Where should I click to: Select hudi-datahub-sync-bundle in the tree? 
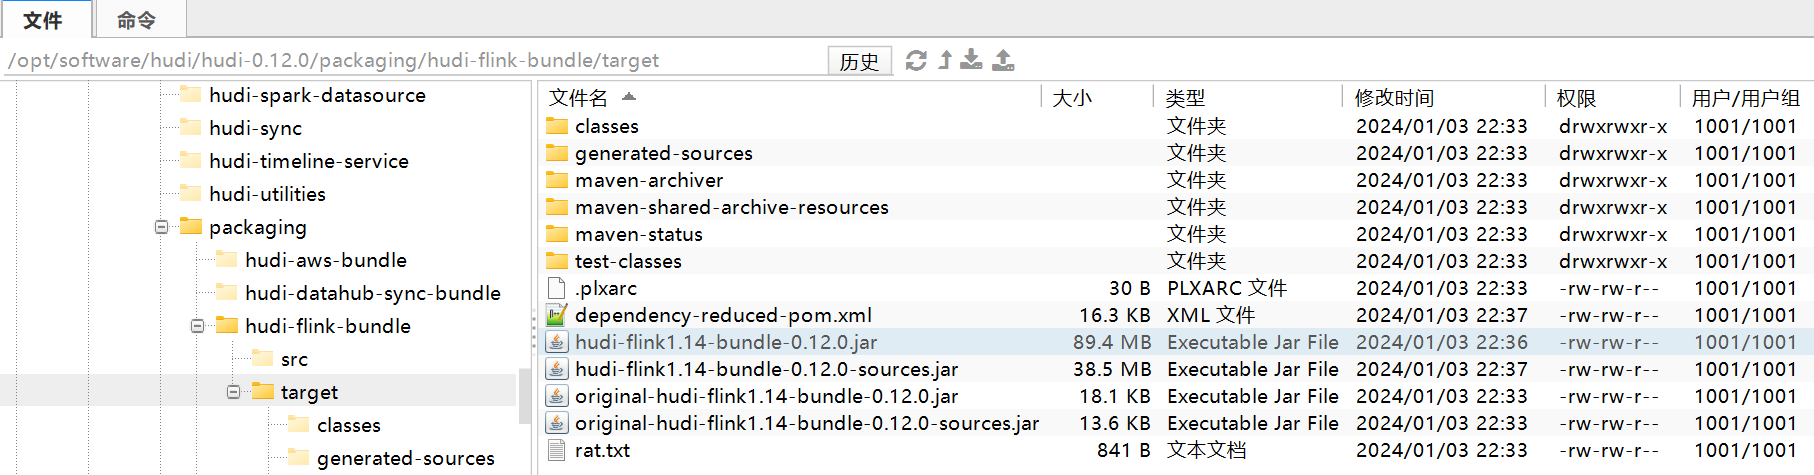click(373, 293)
